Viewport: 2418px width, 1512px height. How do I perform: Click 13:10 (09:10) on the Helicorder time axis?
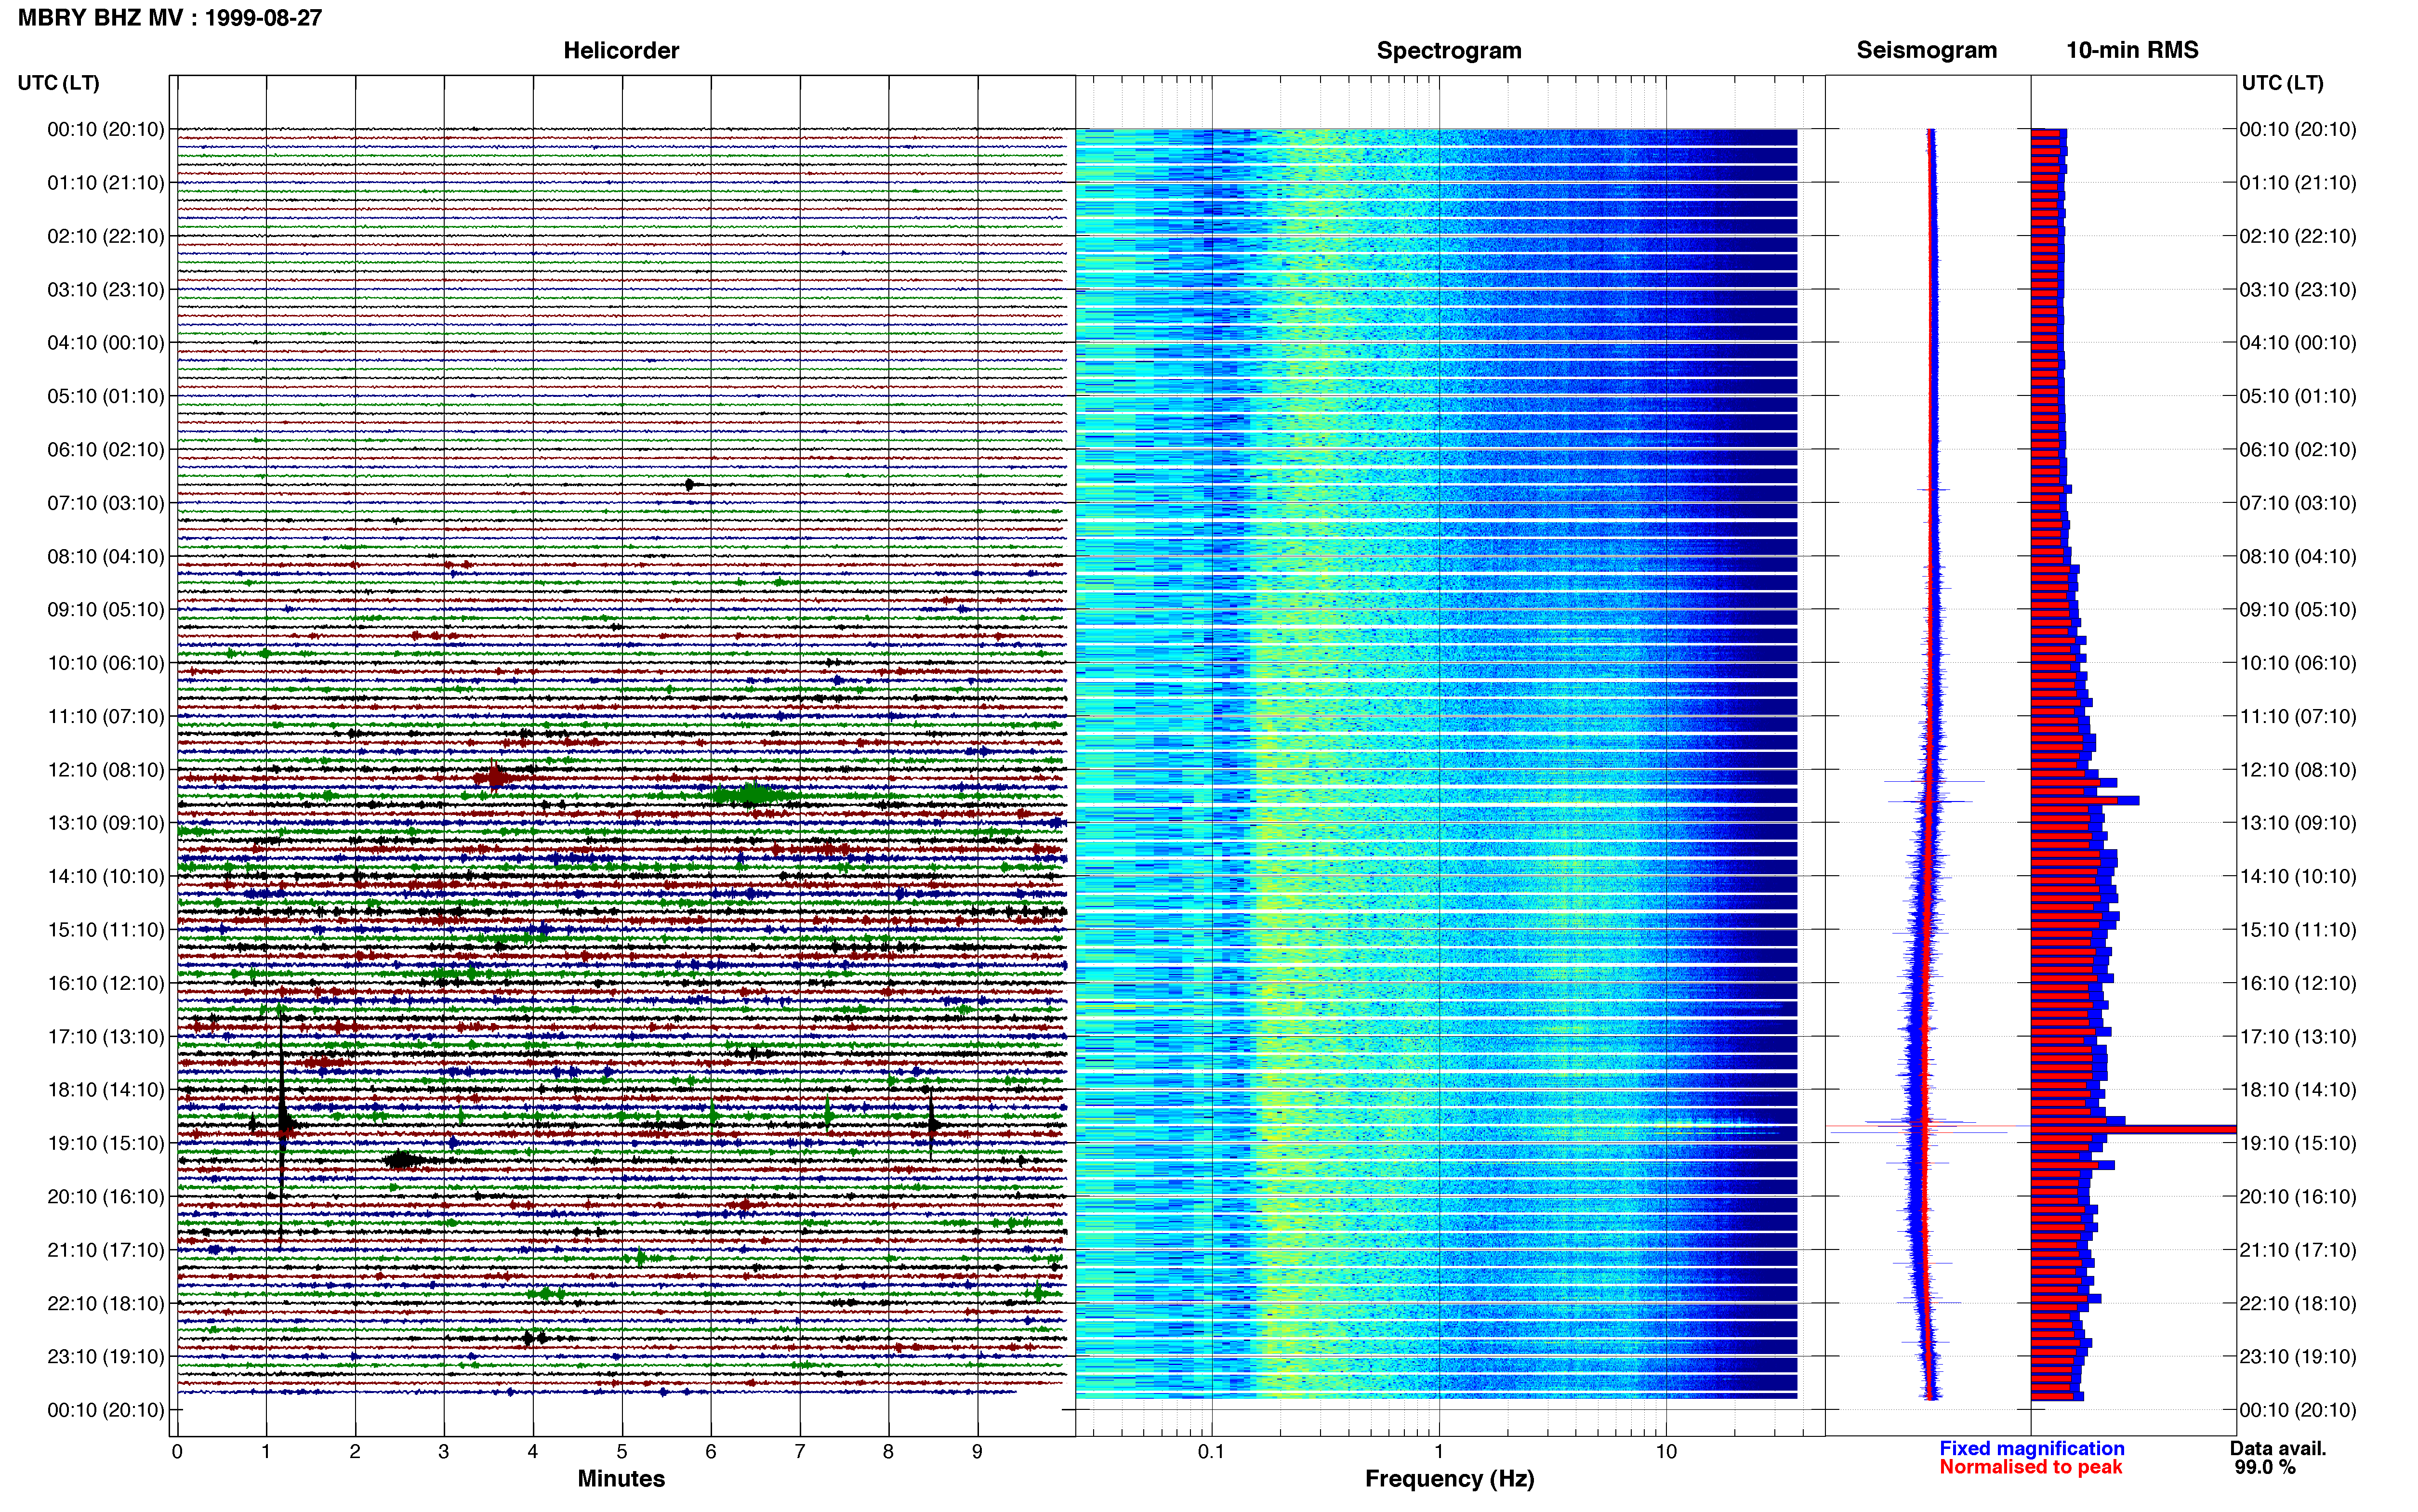106,823
